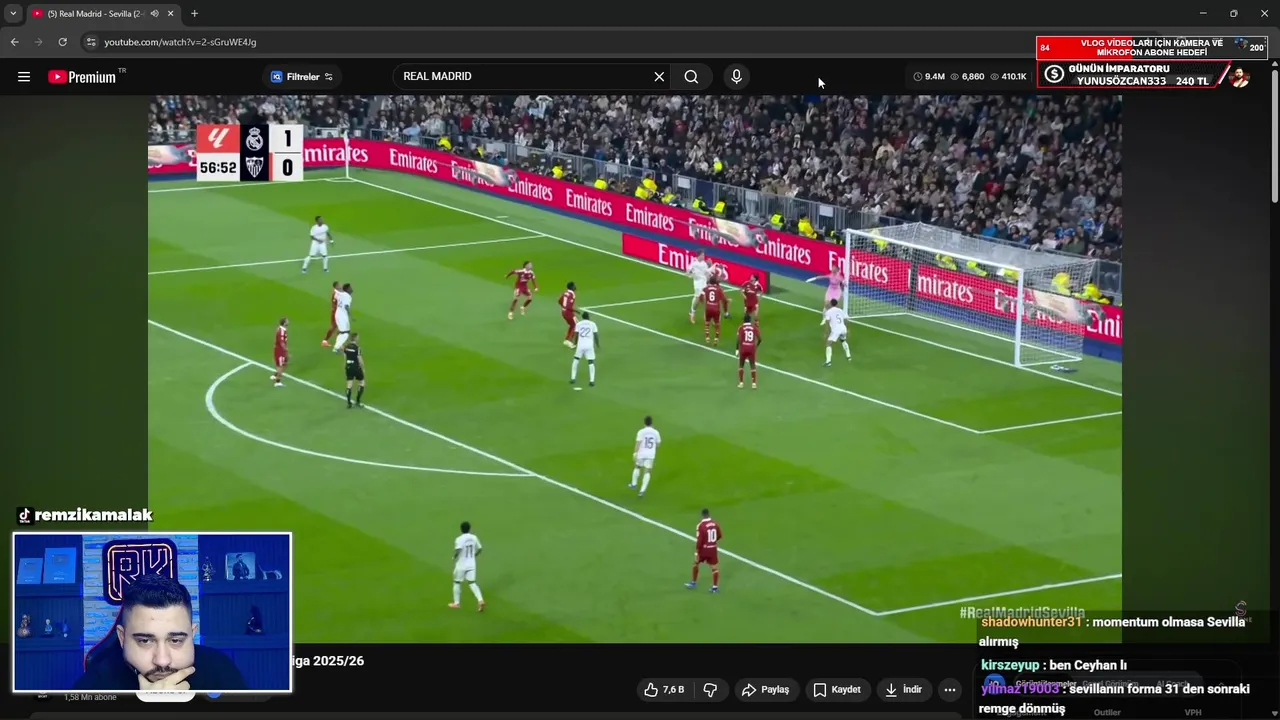
Task: Run search with magnifying glass icon
Action: (x=691, y=77)
